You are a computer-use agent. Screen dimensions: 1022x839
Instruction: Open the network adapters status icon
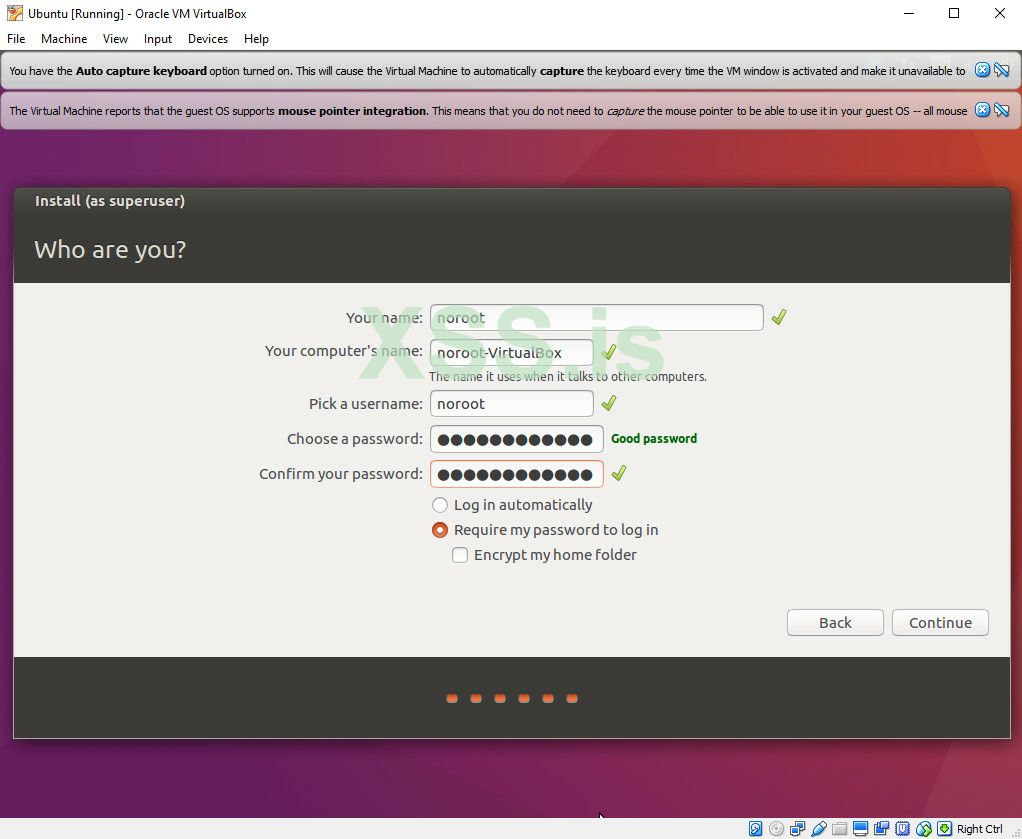(x=797, y=829)
